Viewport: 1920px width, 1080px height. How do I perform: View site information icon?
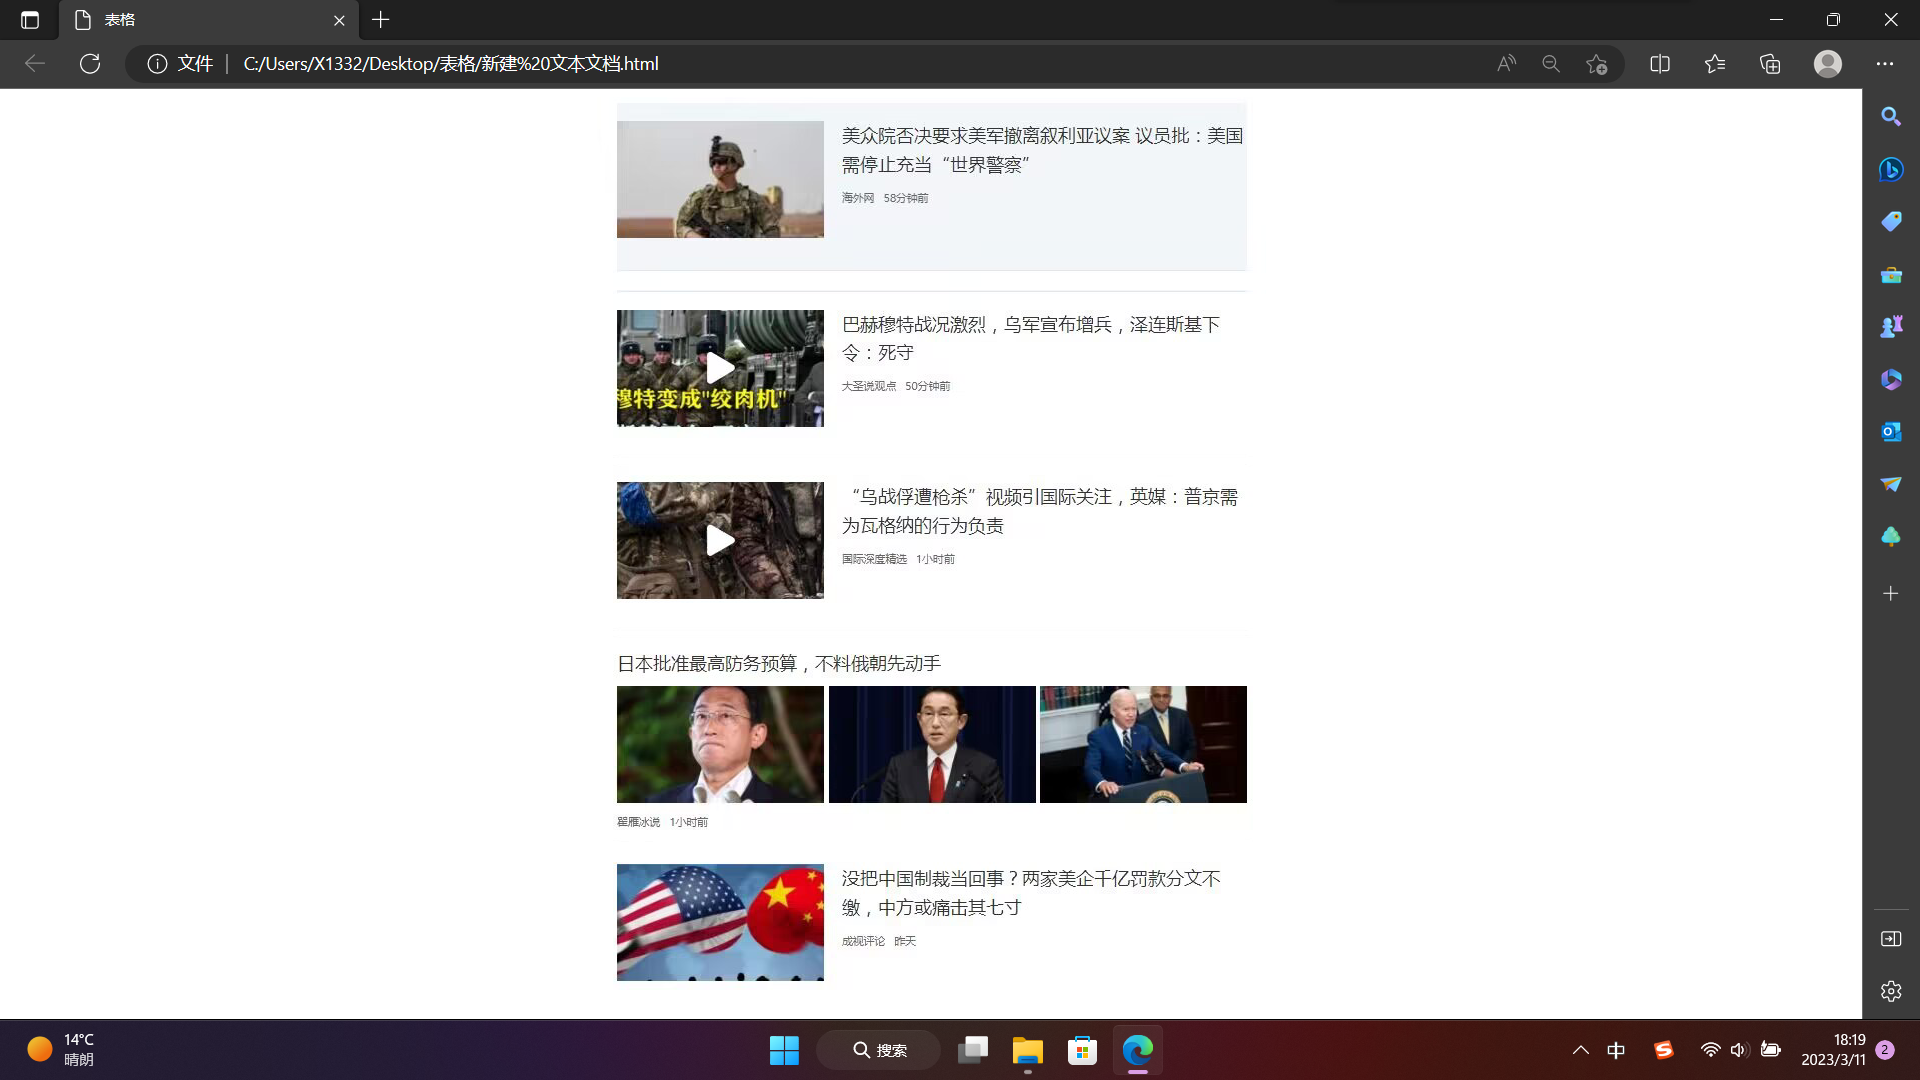tap(157, 64)
